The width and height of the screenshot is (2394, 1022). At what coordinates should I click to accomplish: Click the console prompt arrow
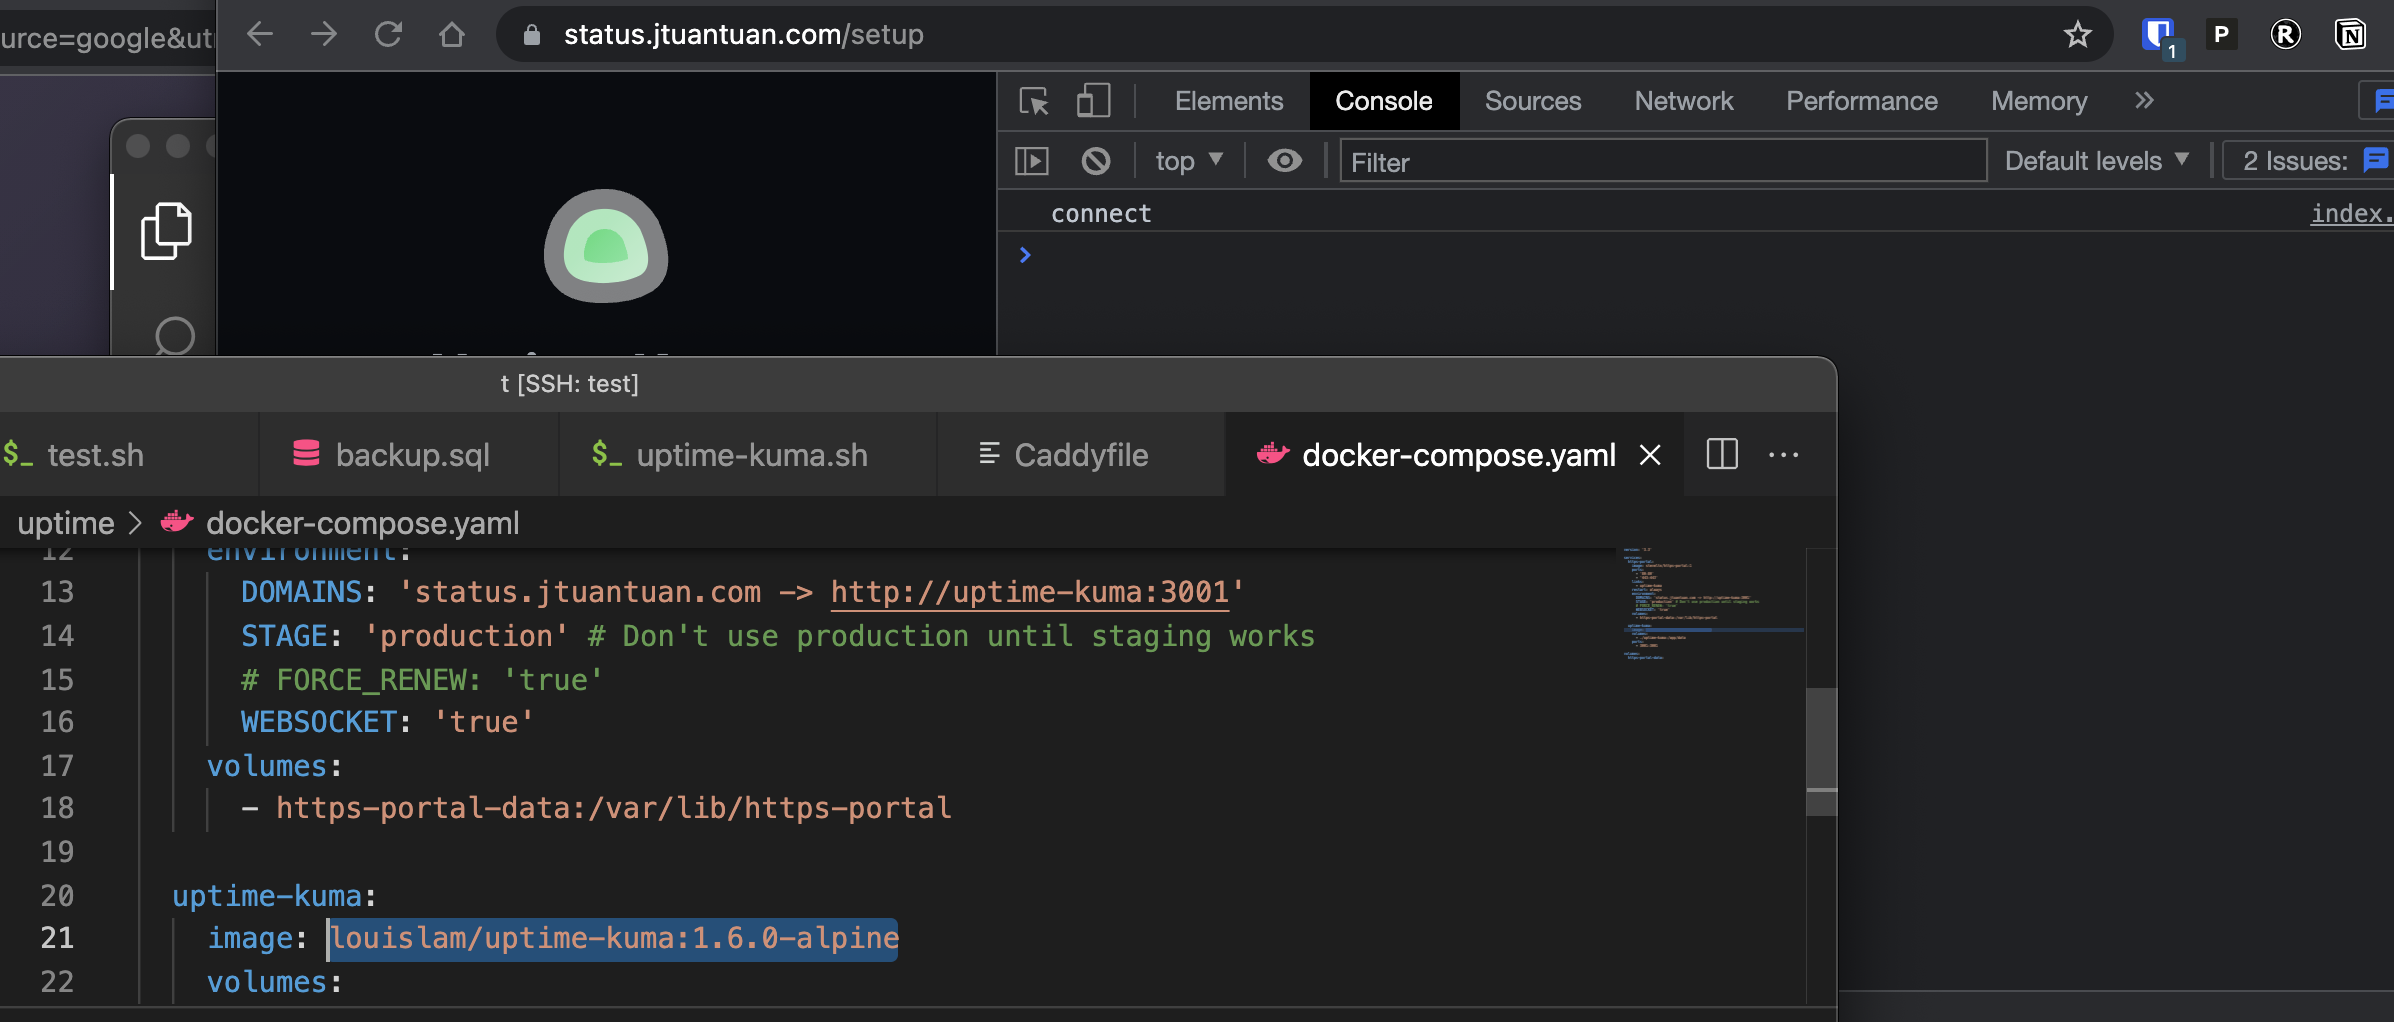point(1024,255)
